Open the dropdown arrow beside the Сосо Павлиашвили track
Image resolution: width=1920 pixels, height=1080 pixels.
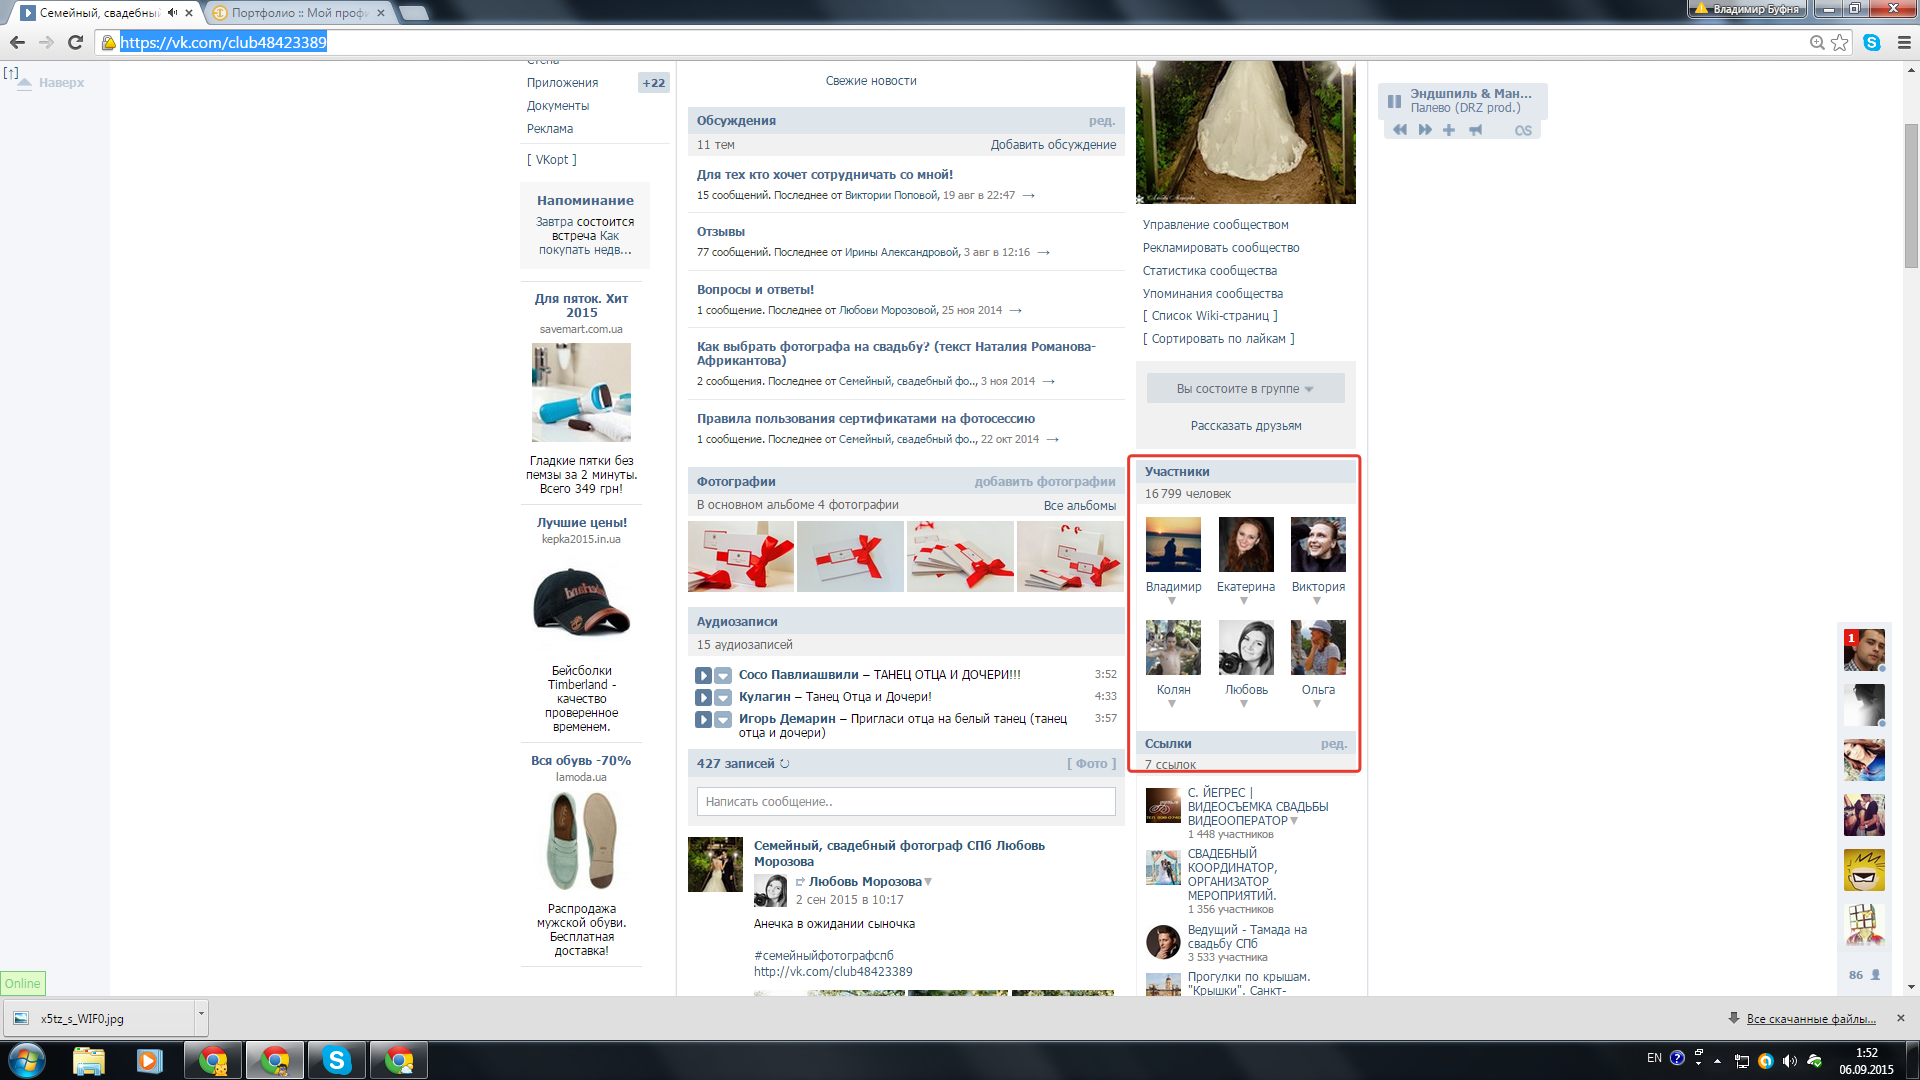point(723,675)
